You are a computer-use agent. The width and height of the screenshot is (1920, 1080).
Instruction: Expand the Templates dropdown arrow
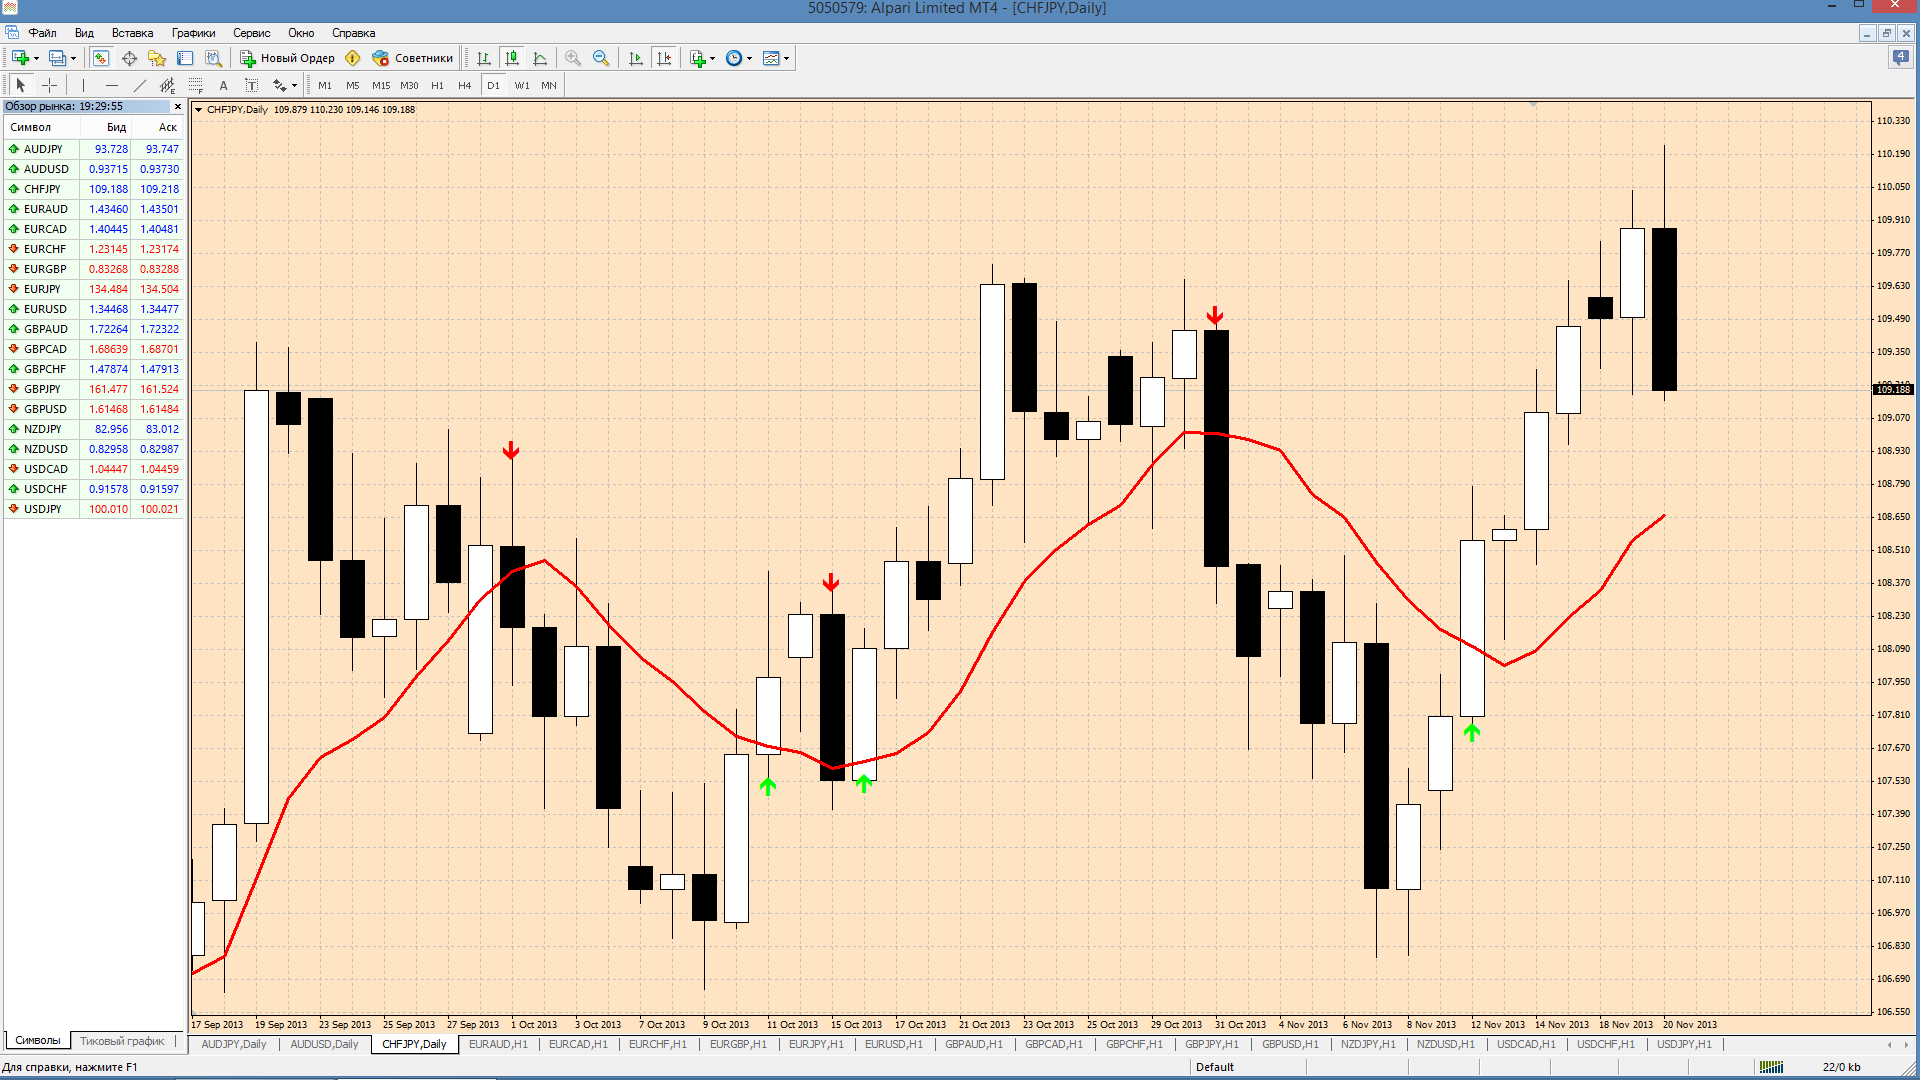tap(786, 58)
